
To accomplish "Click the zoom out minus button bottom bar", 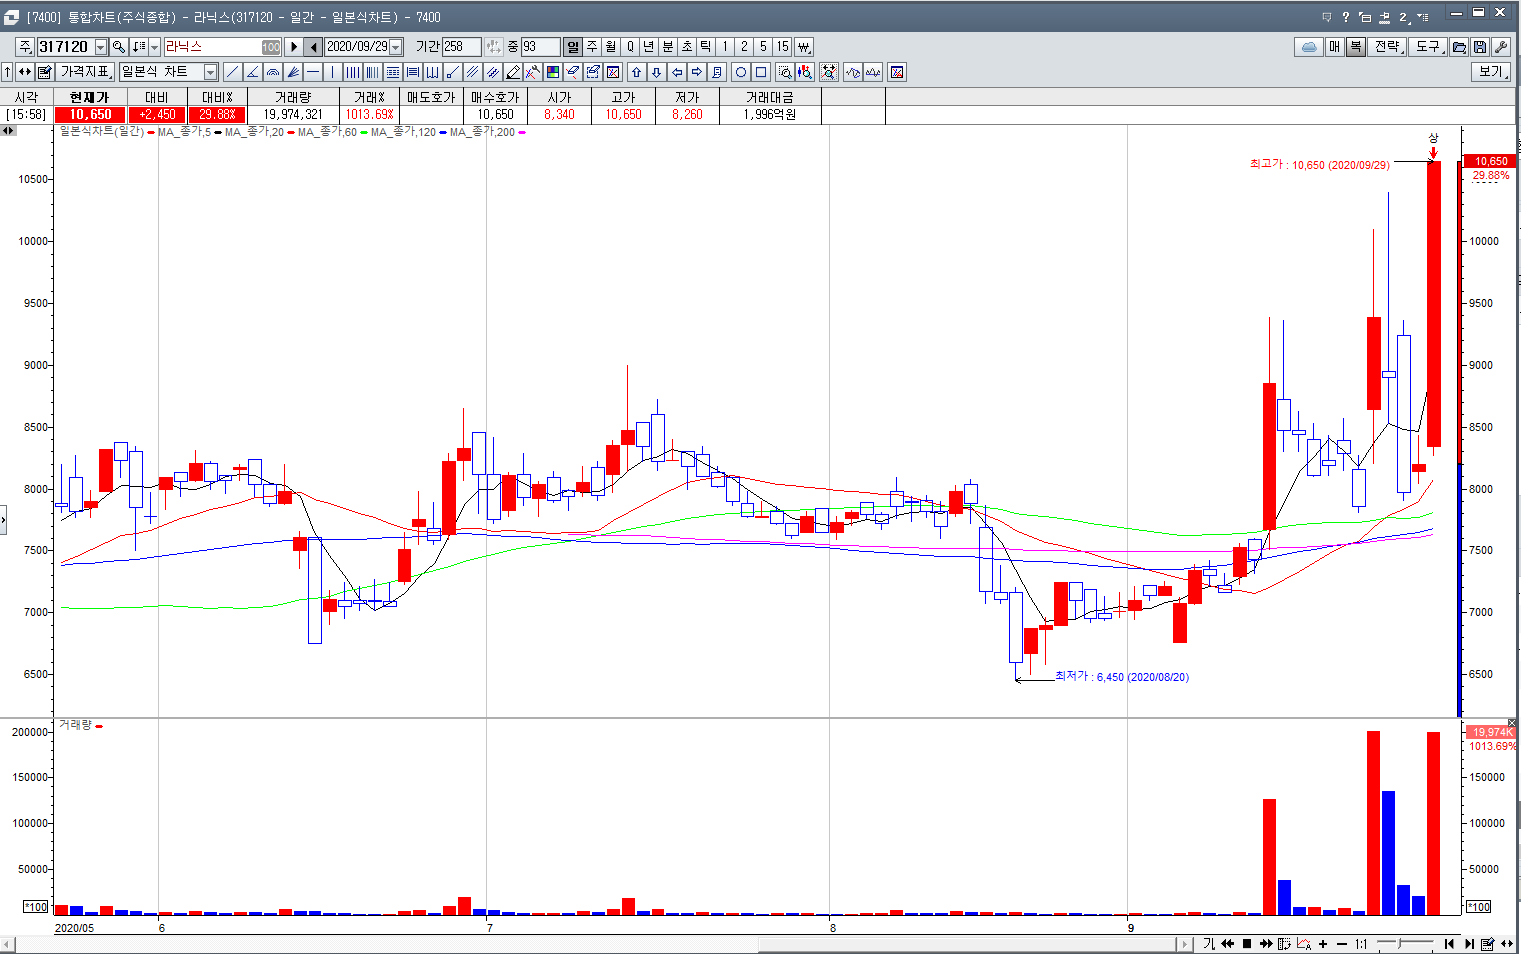I will click(1342, 944).
